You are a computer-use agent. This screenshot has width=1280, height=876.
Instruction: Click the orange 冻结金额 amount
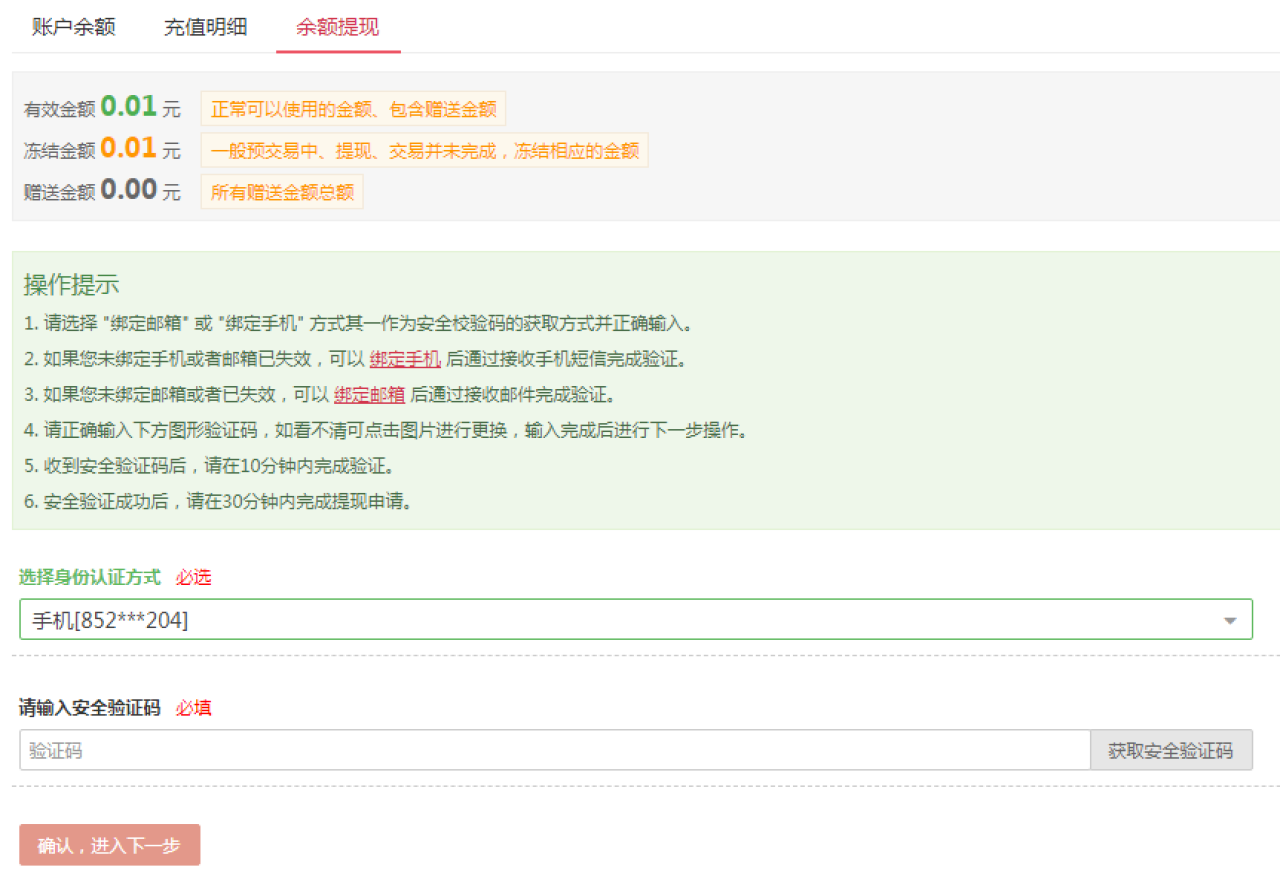[131, 148]
